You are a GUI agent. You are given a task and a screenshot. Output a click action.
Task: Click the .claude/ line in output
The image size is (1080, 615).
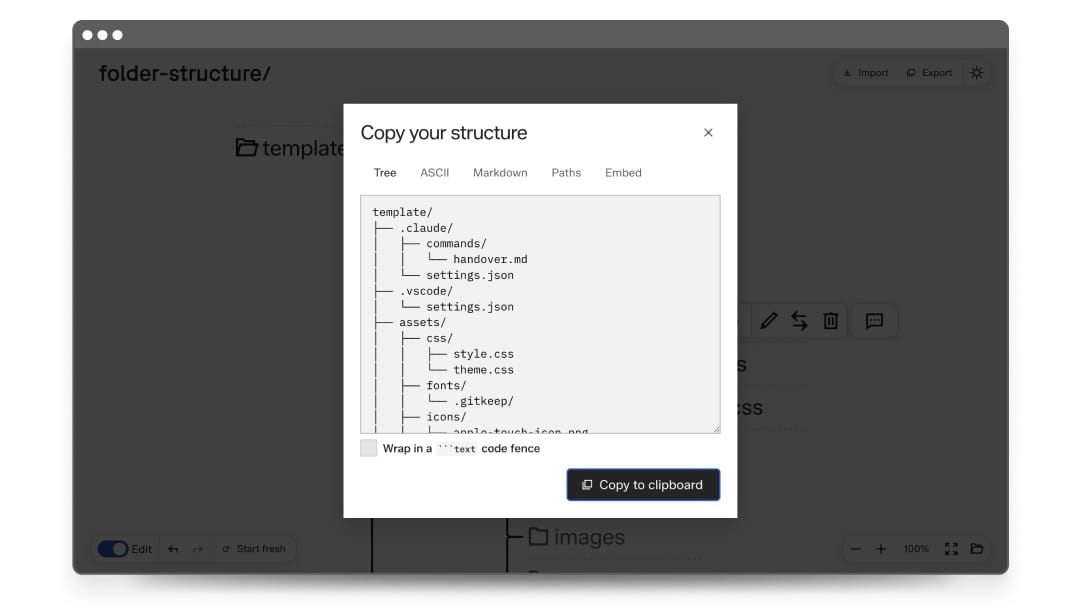[x=426, y=228]
